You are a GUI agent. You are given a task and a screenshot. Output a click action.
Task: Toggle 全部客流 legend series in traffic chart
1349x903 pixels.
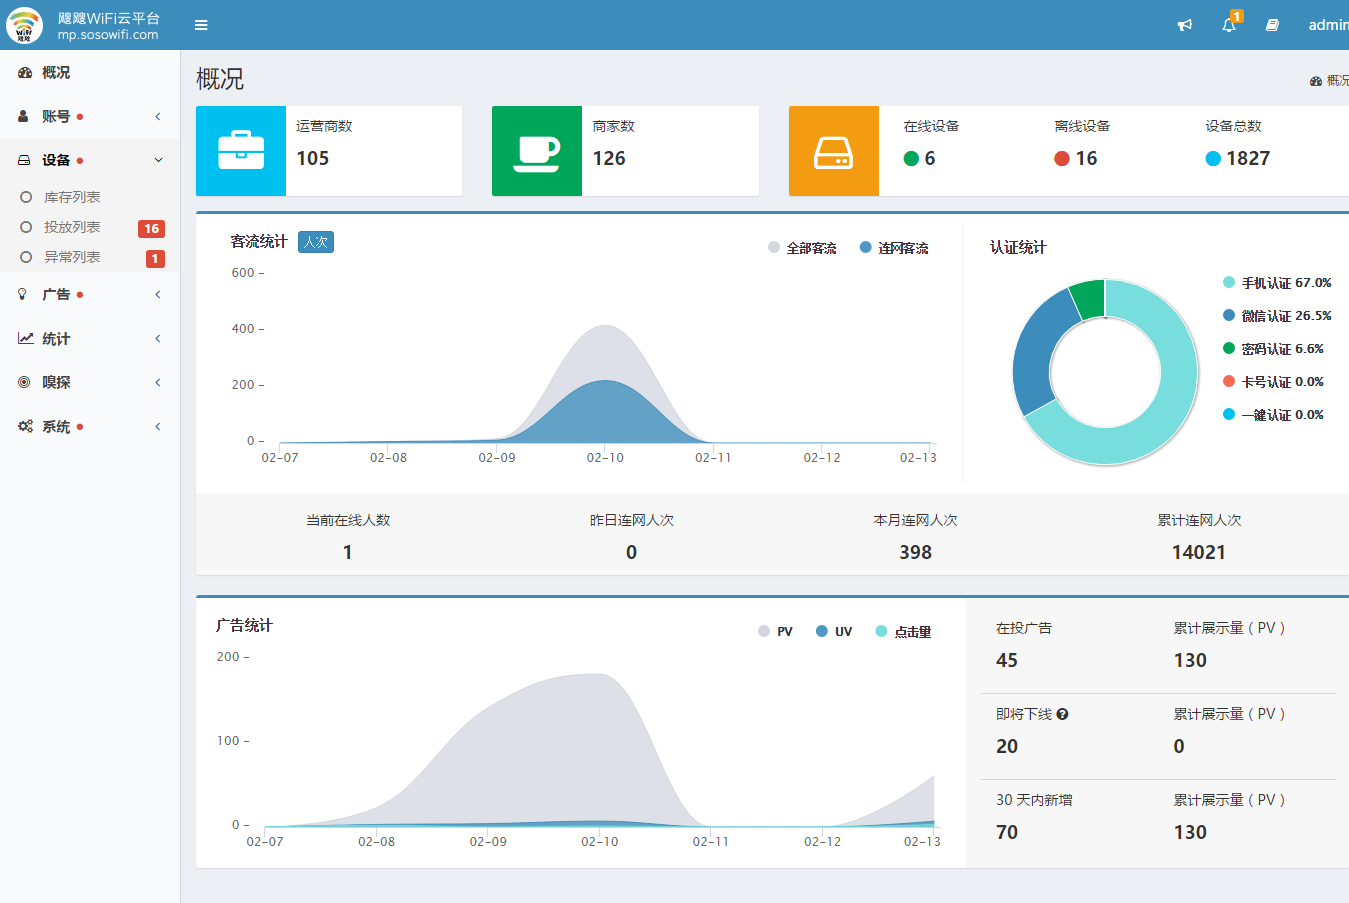802,248
